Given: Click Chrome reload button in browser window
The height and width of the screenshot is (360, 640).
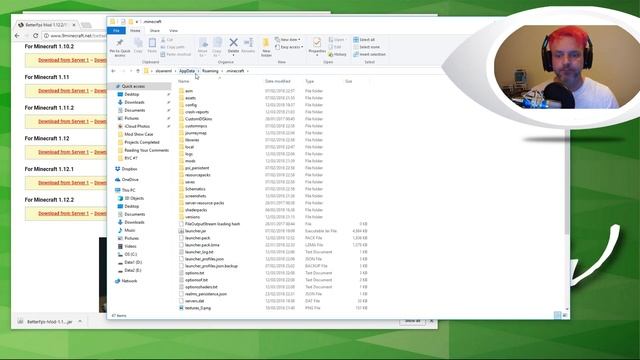Looking at the screenshot, I should tap(36, 36).
